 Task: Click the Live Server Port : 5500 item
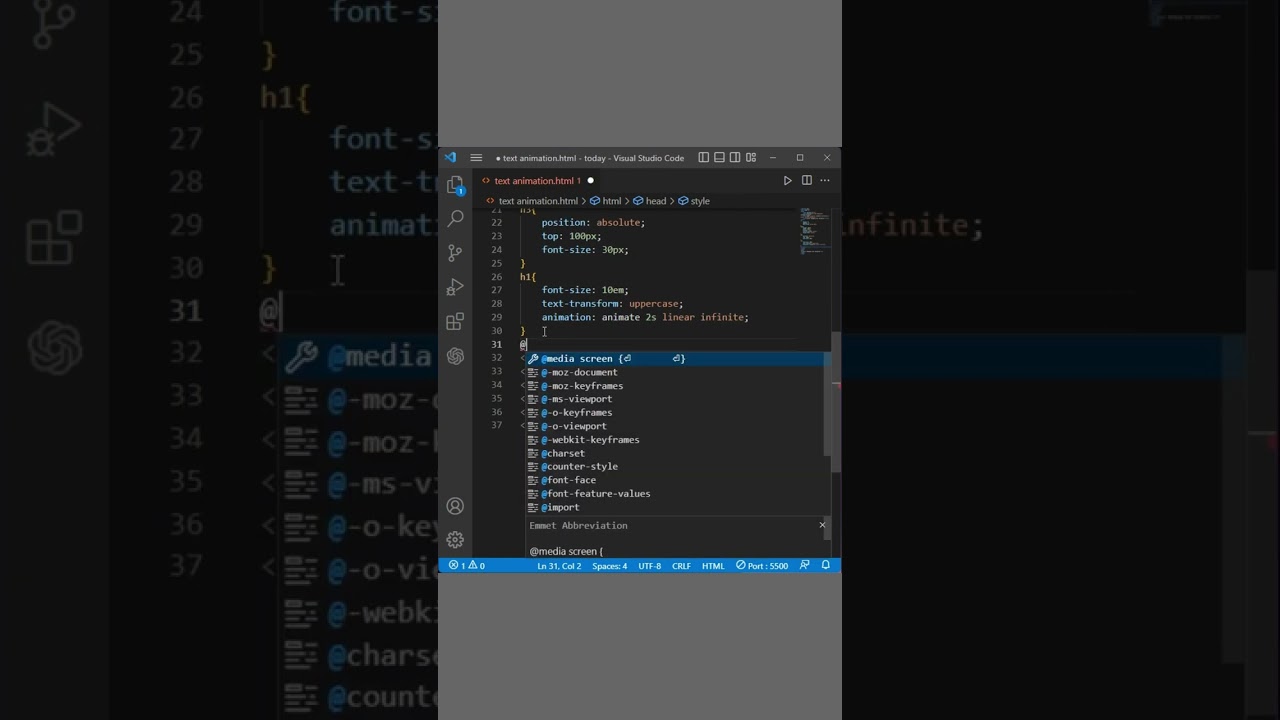pos(762,566)
